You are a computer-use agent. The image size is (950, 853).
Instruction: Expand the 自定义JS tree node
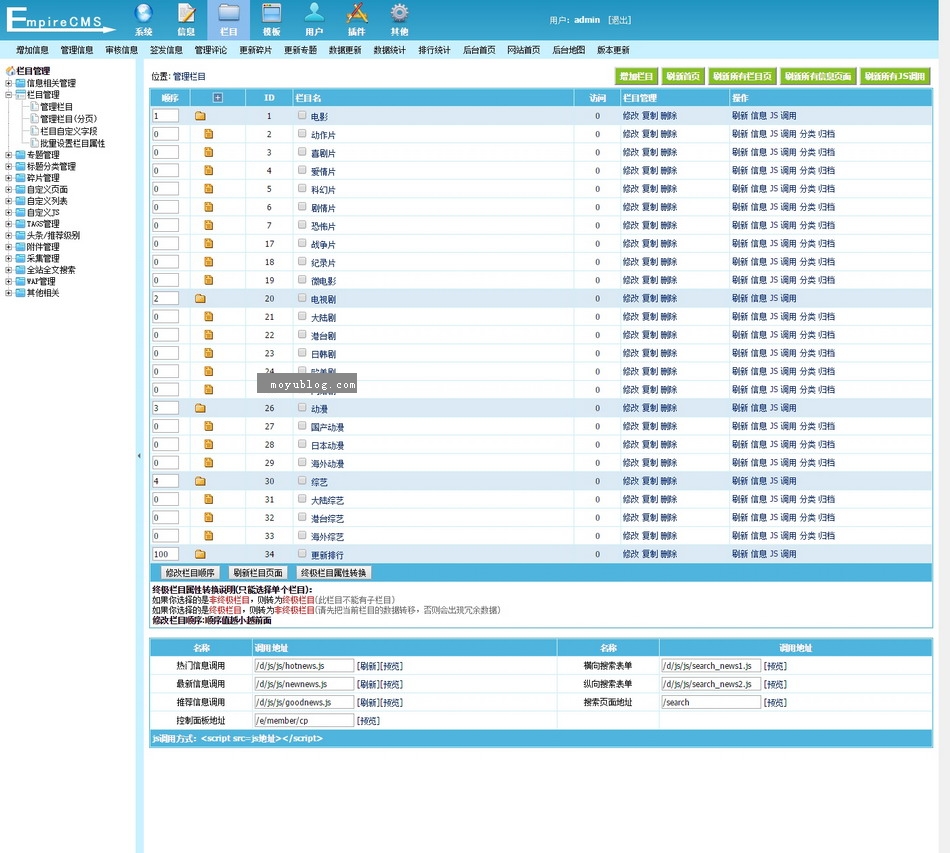(8, 213)
